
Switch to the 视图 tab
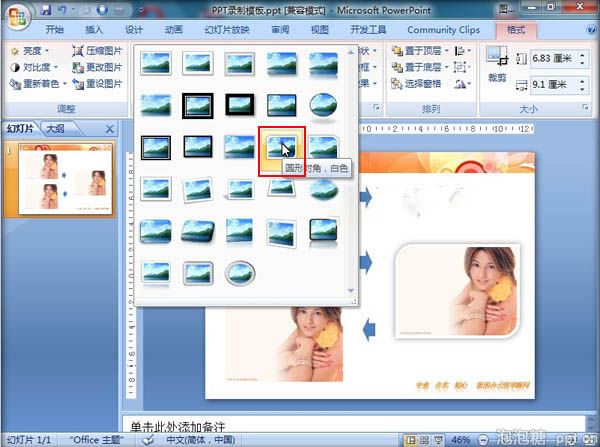point(320,30)
